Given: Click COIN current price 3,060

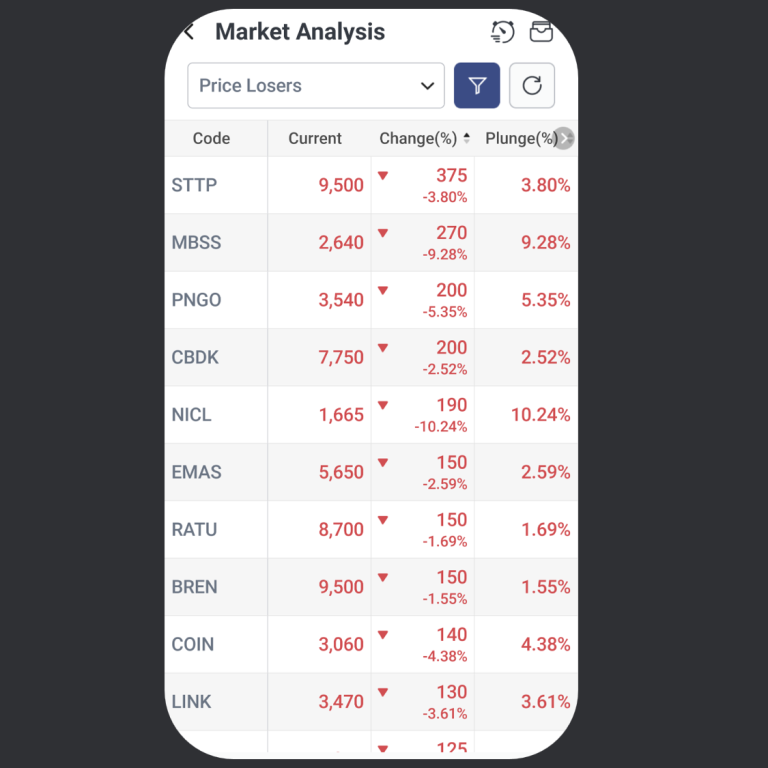Looking at the screenshot, I should tap(341, 645).
